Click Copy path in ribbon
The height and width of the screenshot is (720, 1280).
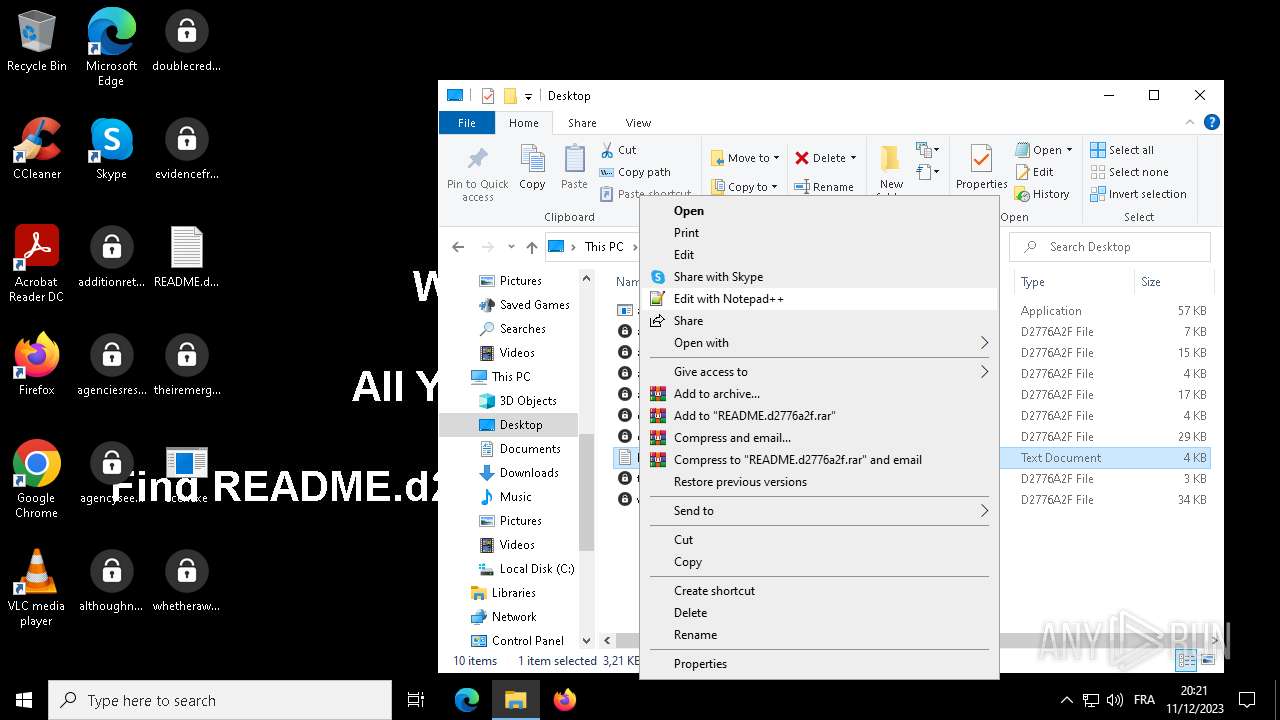pyautogui.click(x=635, y=172)
